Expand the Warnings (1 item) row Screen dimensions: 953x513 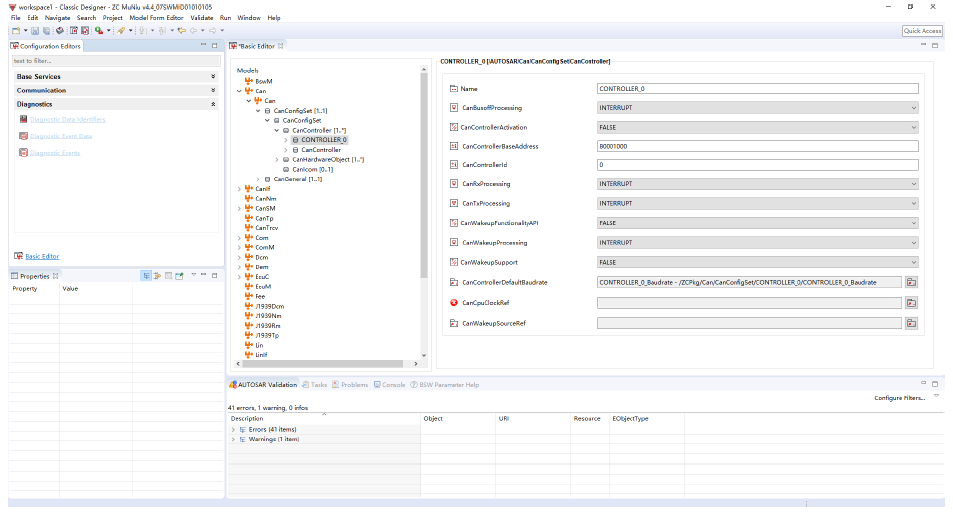coord(233,439)
